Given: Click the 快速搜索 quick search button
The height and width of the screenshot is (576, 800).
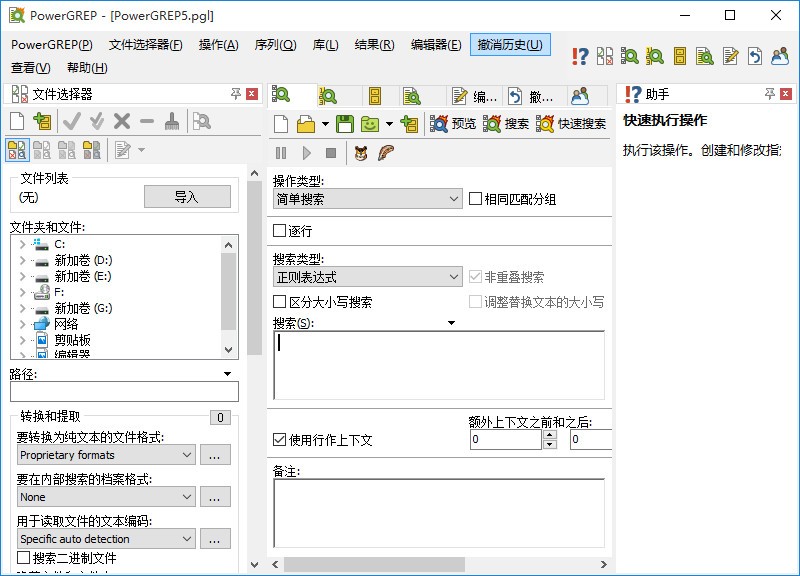Looking at the screenshot, I should [x=571, y=123].
